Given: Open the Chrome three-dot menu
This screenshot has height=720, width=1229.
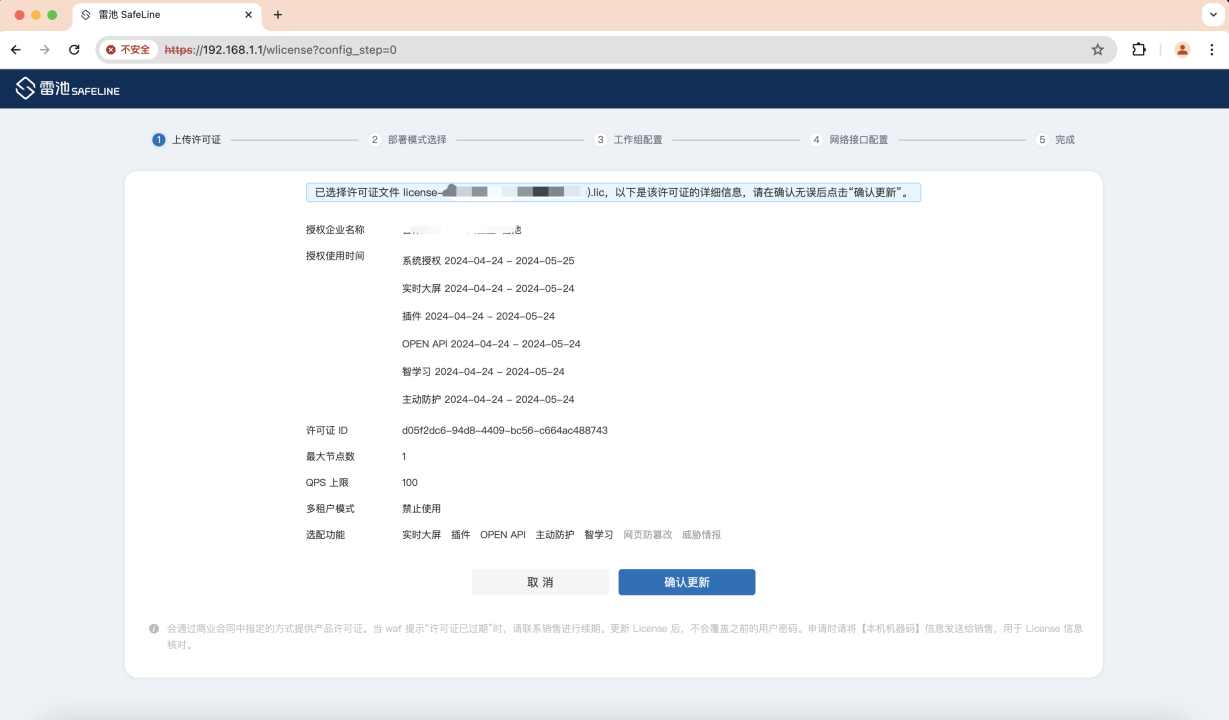Looking at the screenshot, I should [1212, 50].
